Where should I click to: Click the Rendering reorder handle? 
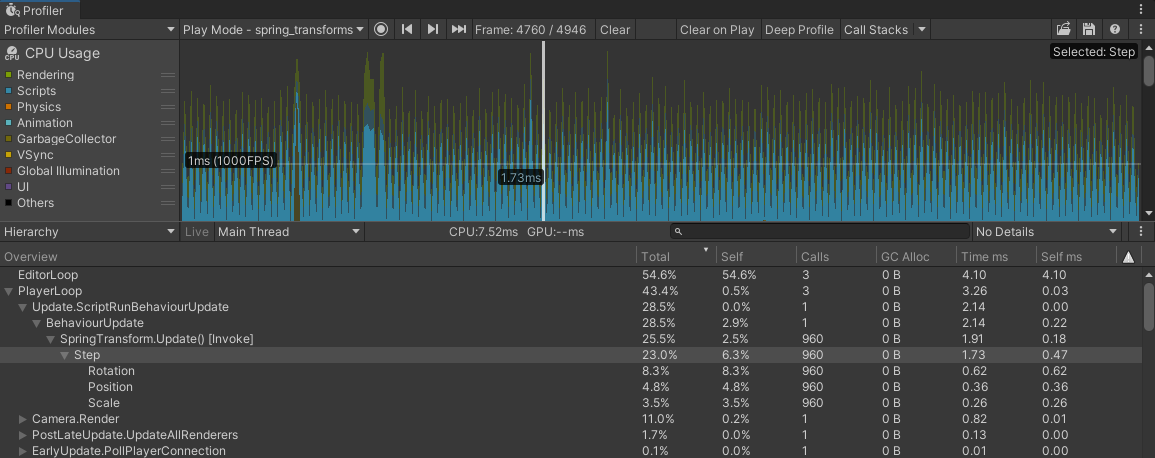click(x=168, y=75)
